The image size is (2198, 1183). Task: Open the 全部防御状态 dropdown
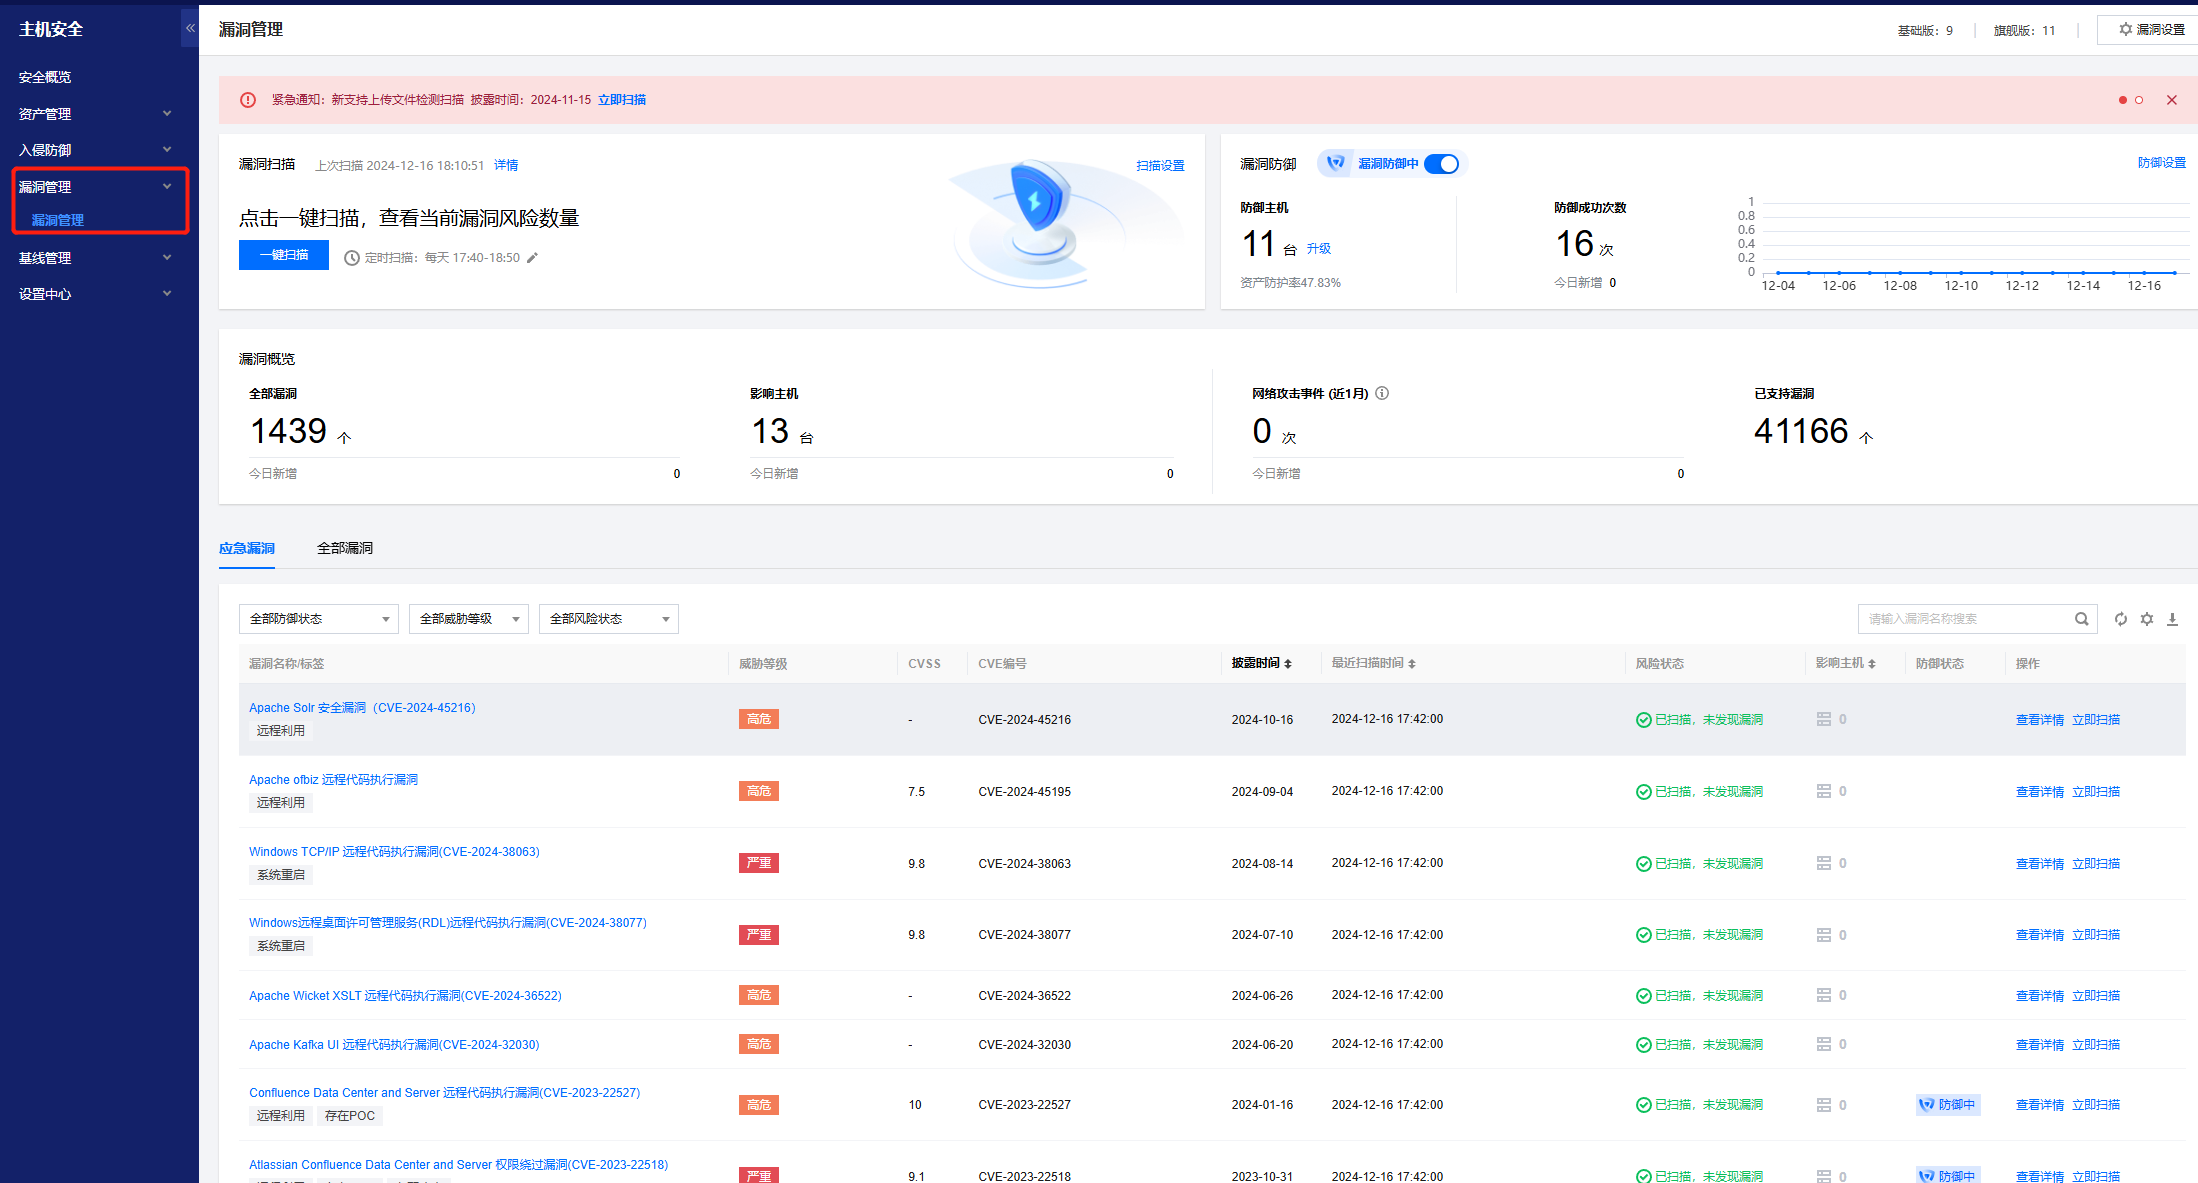click(318, 619)
